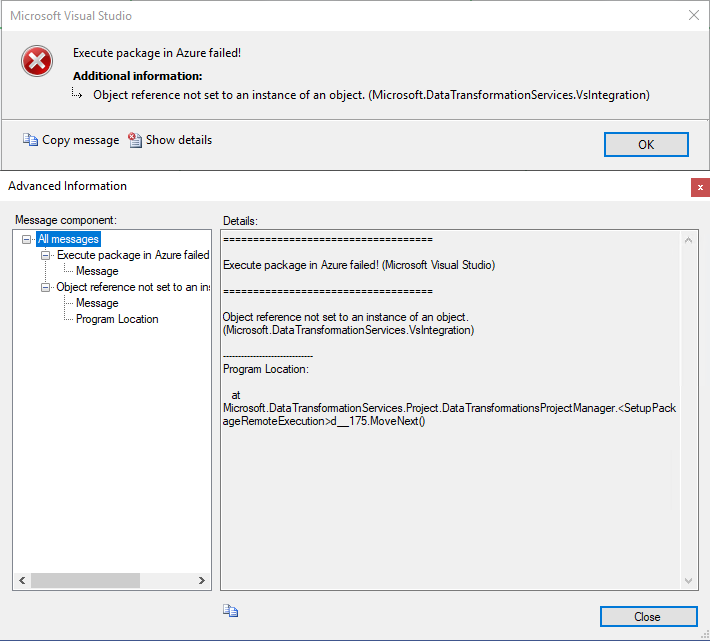This screenshot has width=710, height=641.
Task: Click the tree horizontal scrollbar right arrow
Action: coord(201,580)
